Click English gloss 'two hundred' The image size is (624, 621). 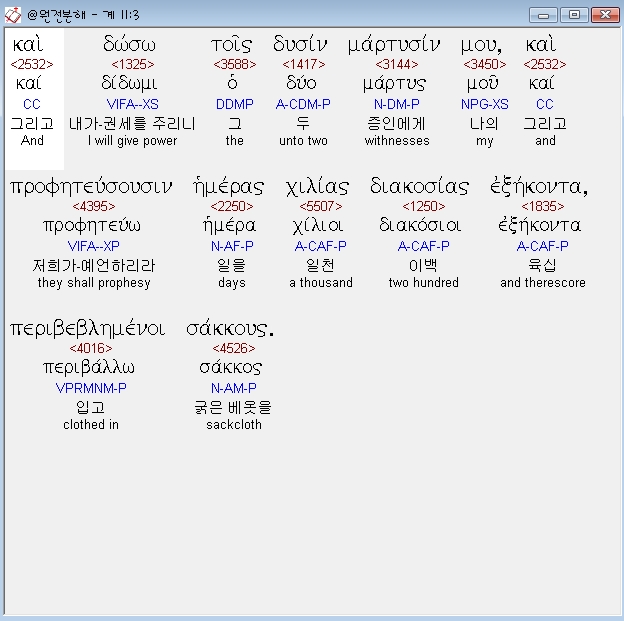coord(424,283)
